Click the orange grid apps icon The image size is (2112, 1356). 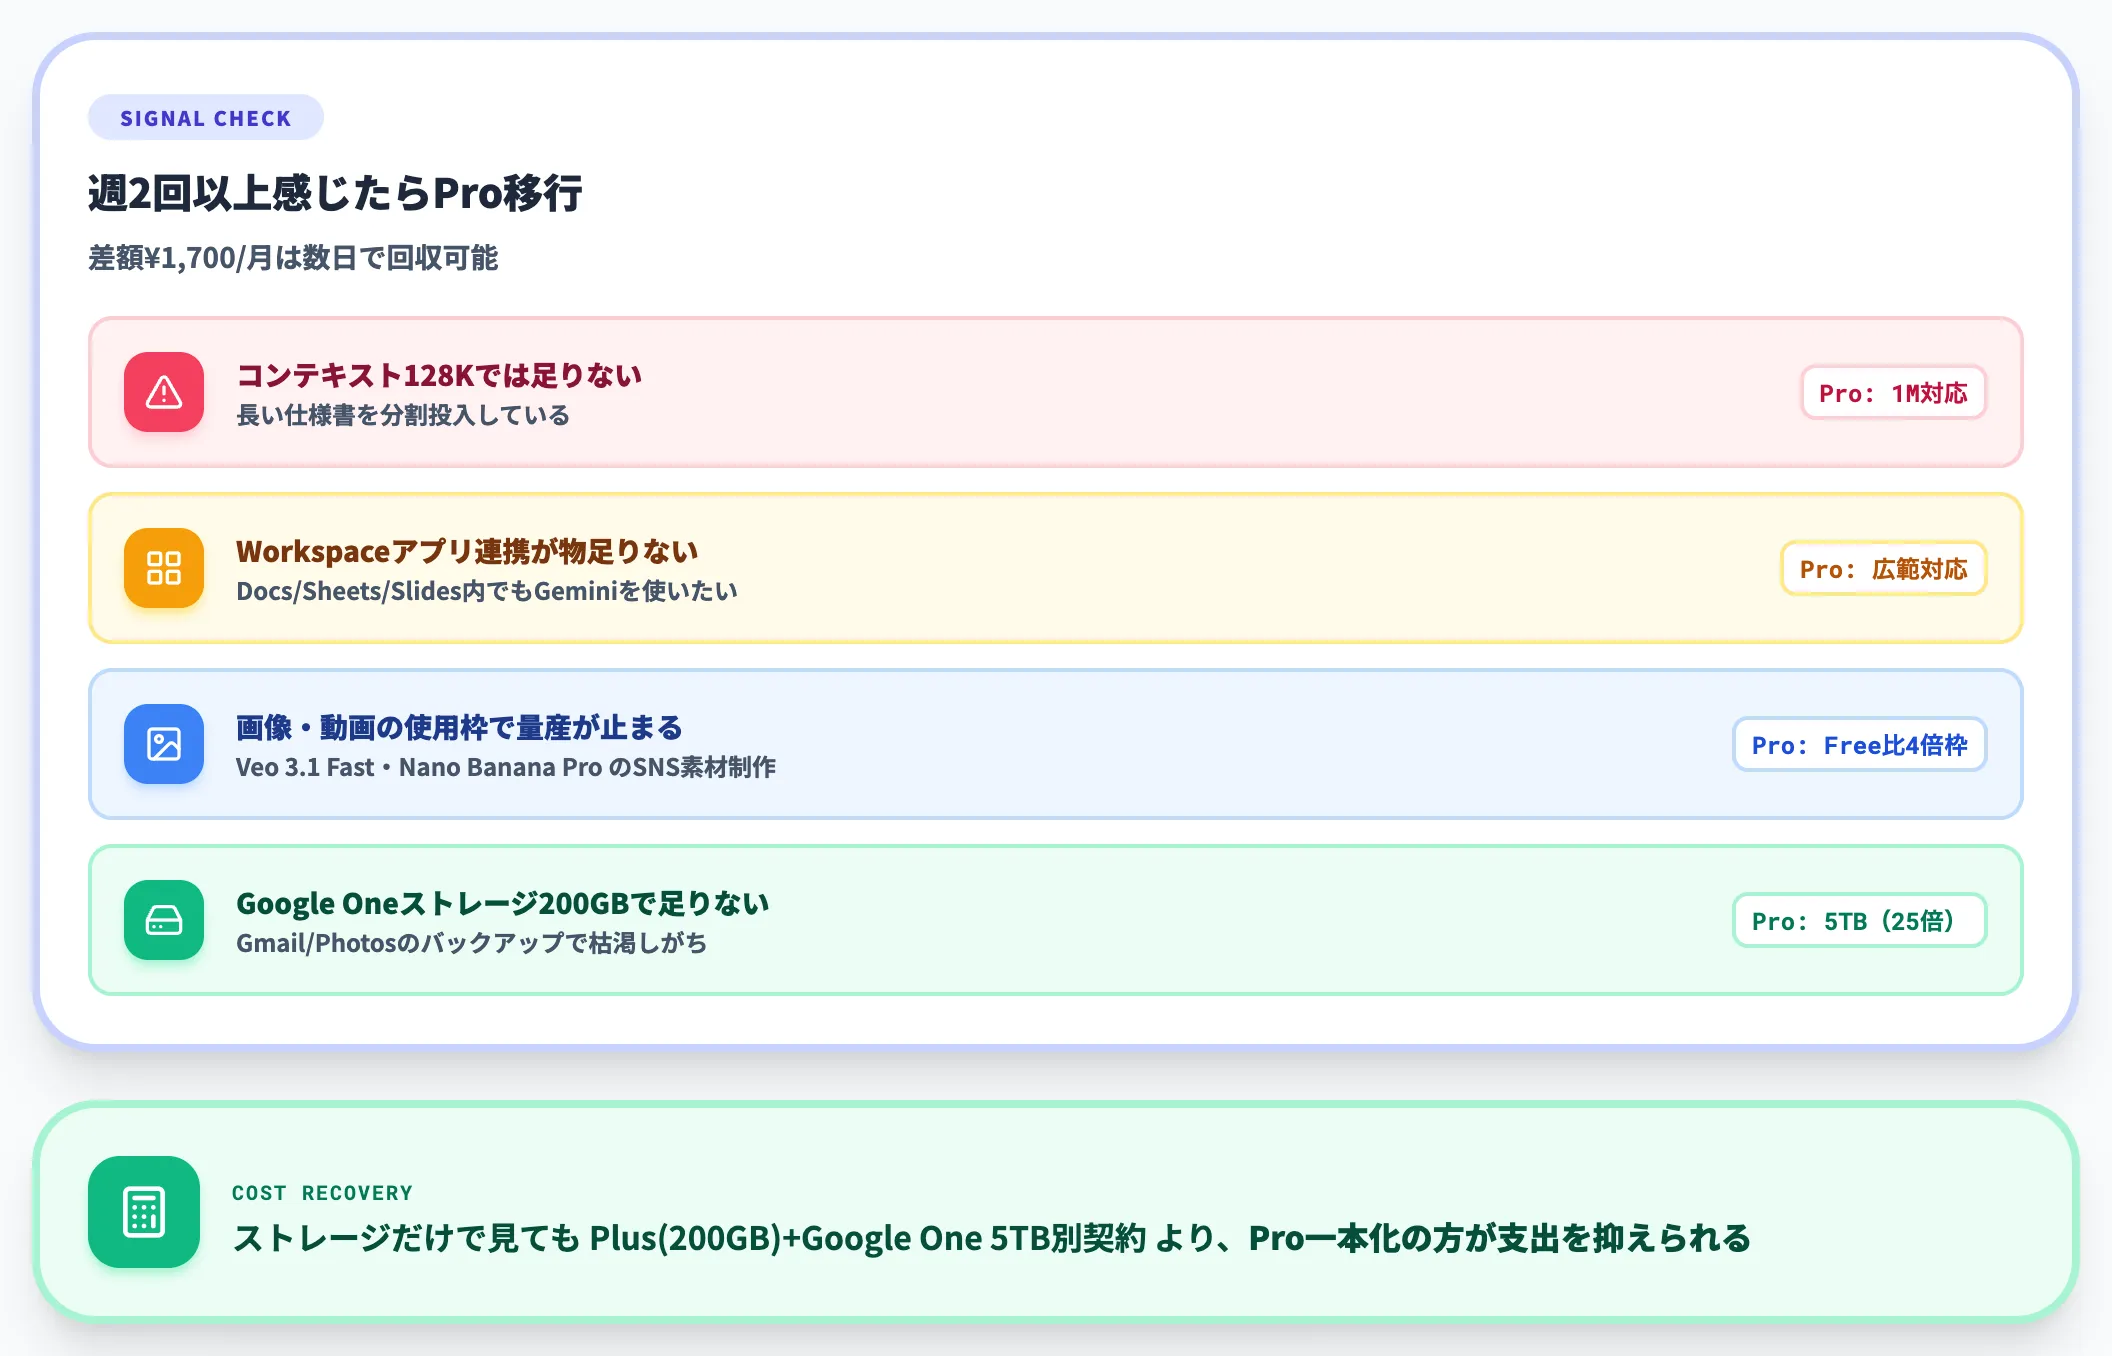164,568
